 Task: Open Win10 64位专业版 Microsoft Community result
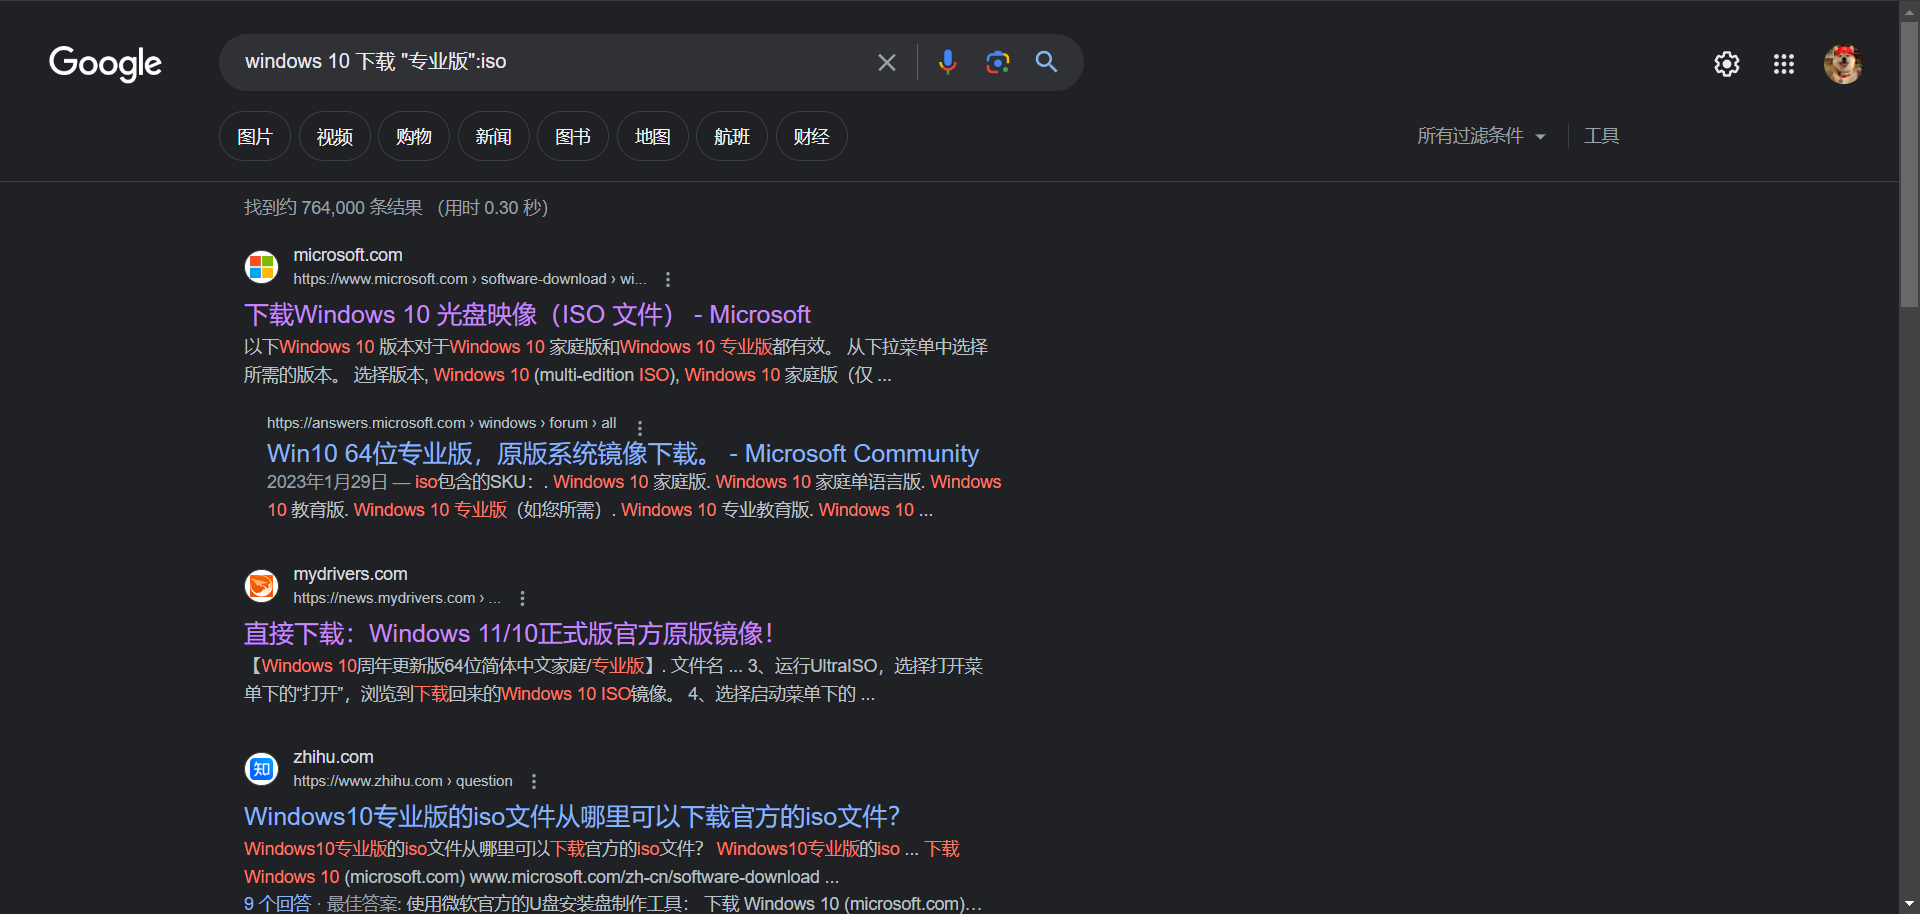click(x=622, y=454)
